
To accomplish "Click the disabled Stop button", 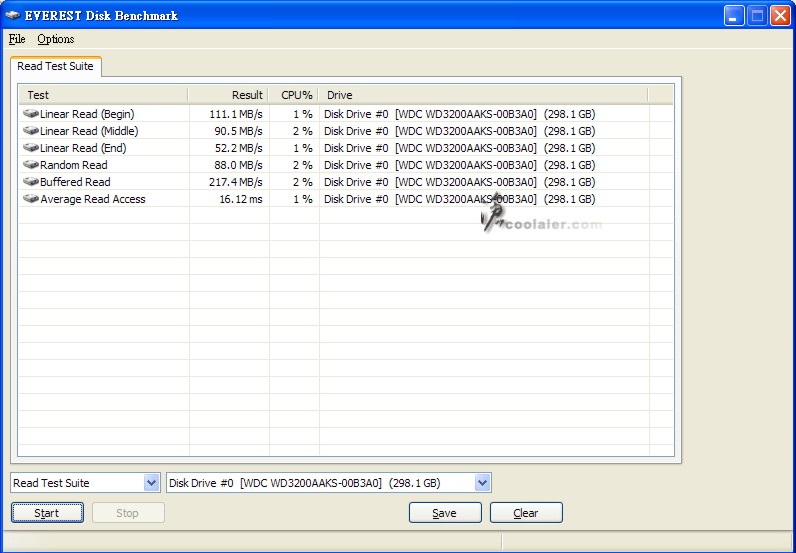I will (128, 513).
